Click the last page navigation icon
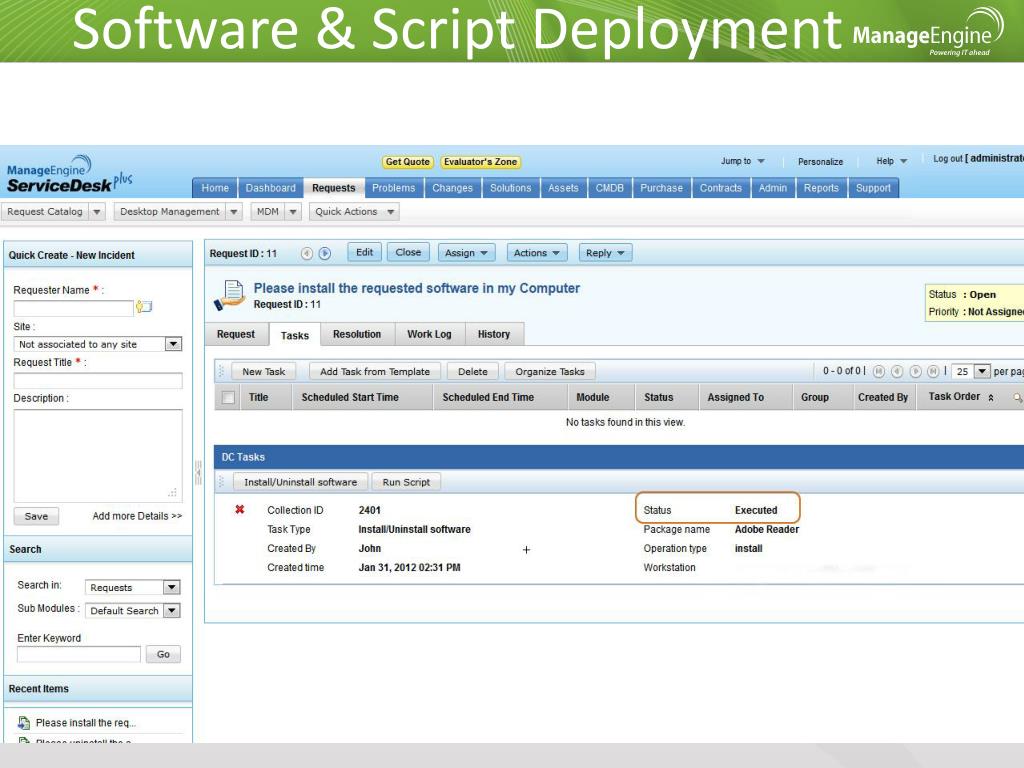 tap(932, 371)
